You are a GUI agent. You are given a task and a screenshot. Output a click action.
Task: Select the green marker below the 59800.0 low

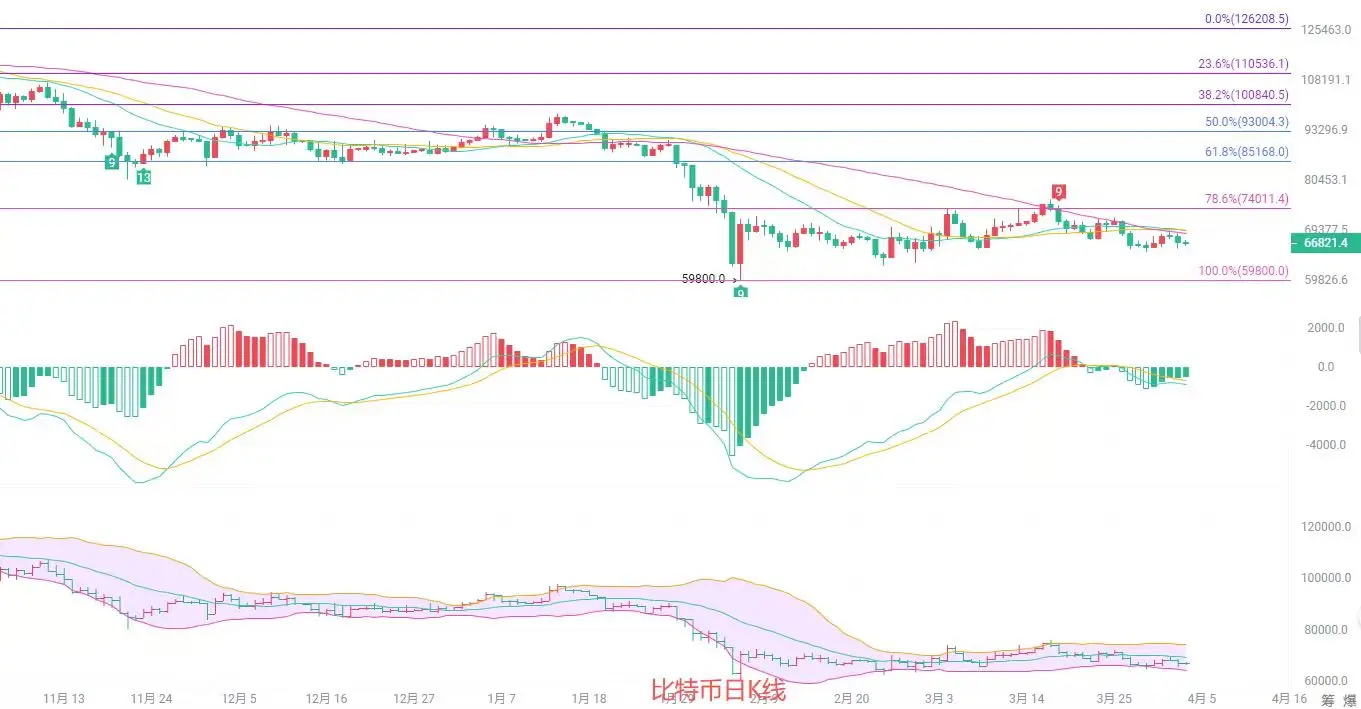coord(740,291)
